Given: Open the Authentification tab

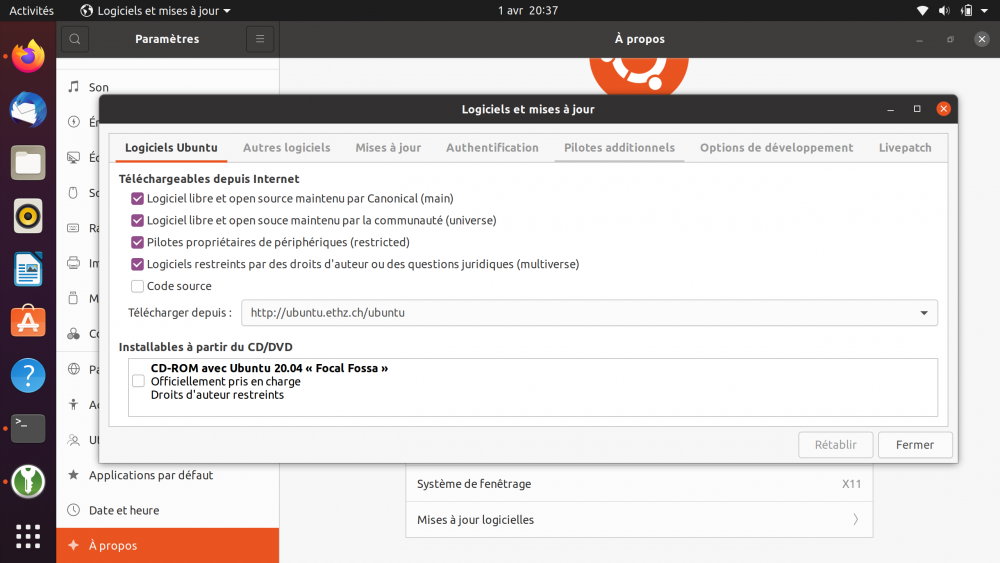Looking at the screenshot, I should coord(492,148).
